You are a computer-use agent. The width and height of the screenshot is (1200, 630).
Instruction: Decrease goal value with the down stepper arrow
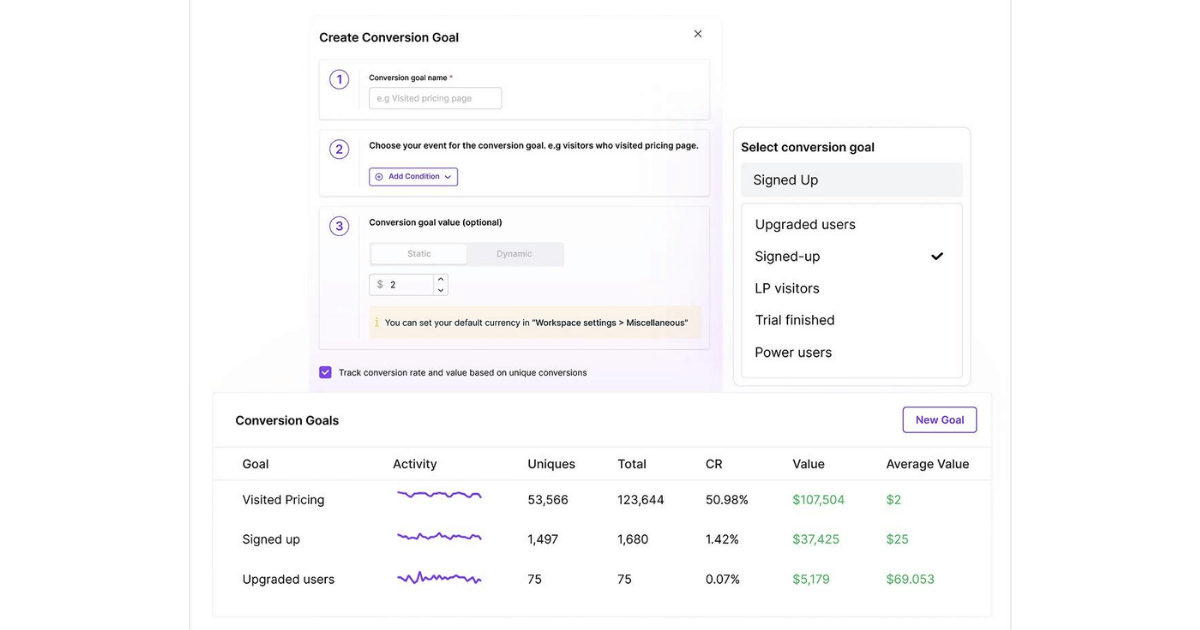tap(440, 290)
